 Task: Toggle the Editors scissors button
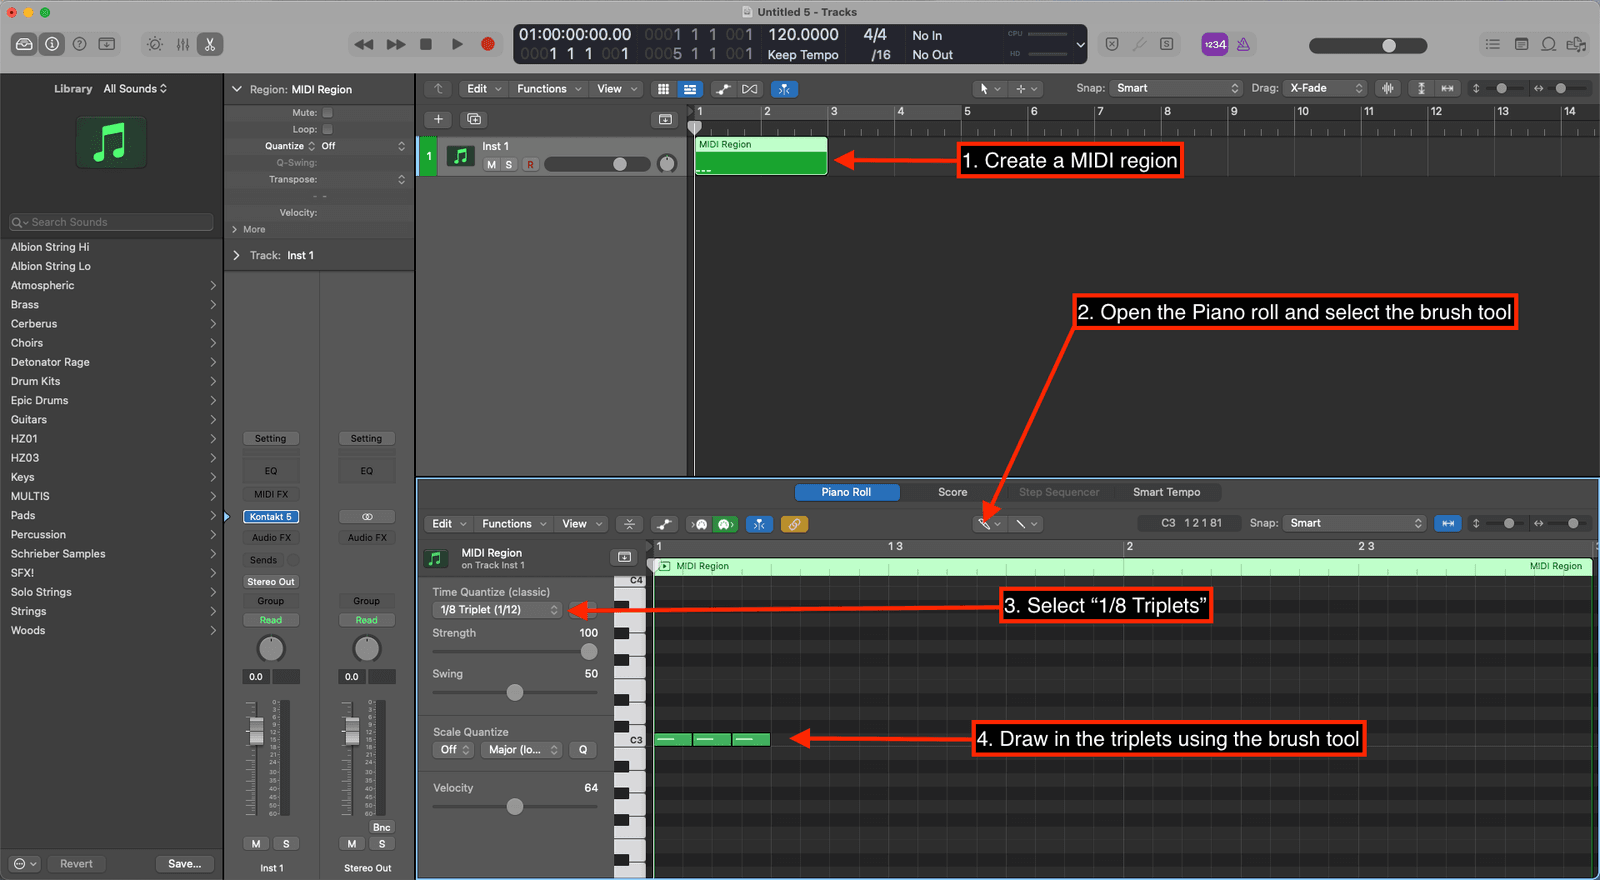coord(210,44)
